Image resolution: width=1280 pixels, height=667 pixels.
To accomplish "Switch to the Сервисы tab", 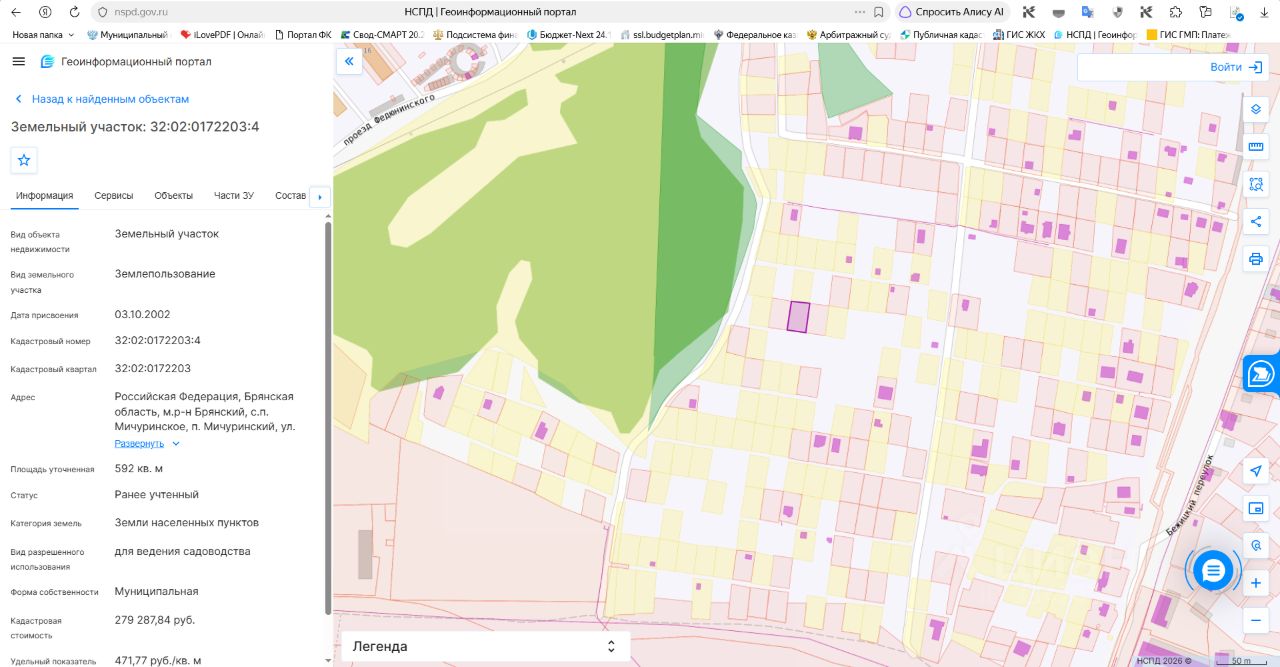I will (x=114, y=195).
